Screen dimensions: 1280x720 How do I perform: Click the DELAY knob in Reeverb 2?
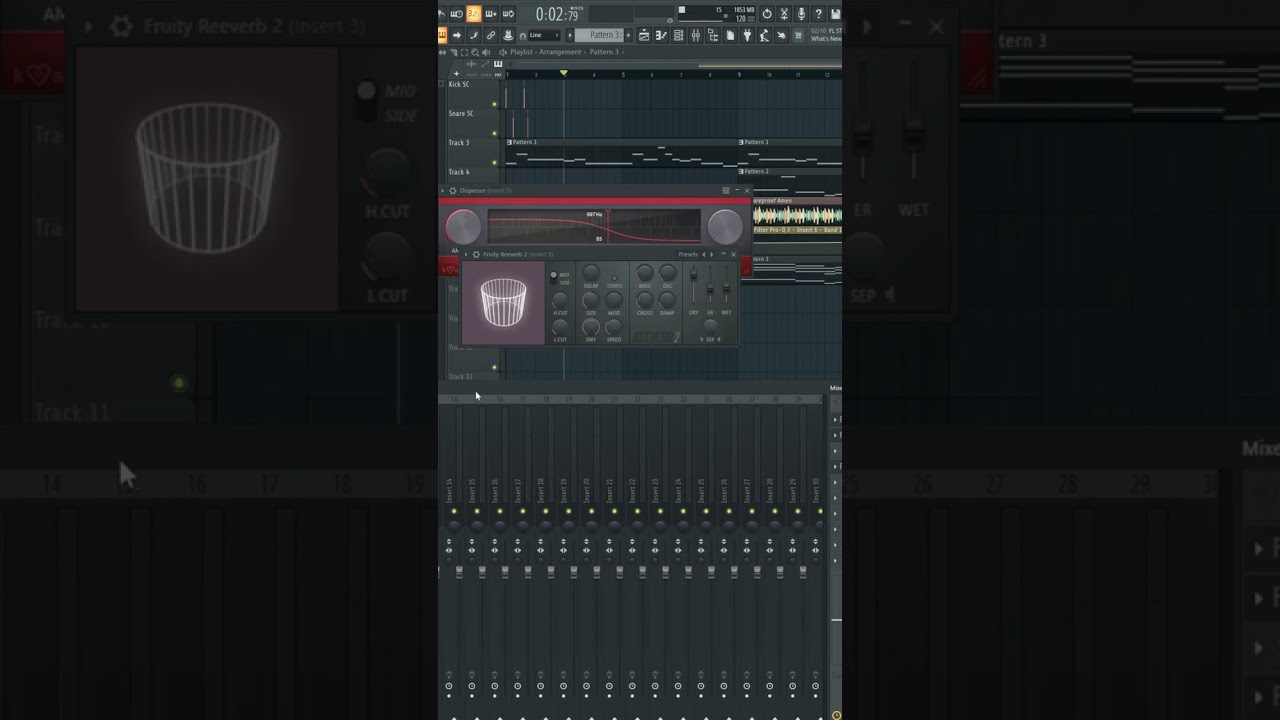coord(591,273)
